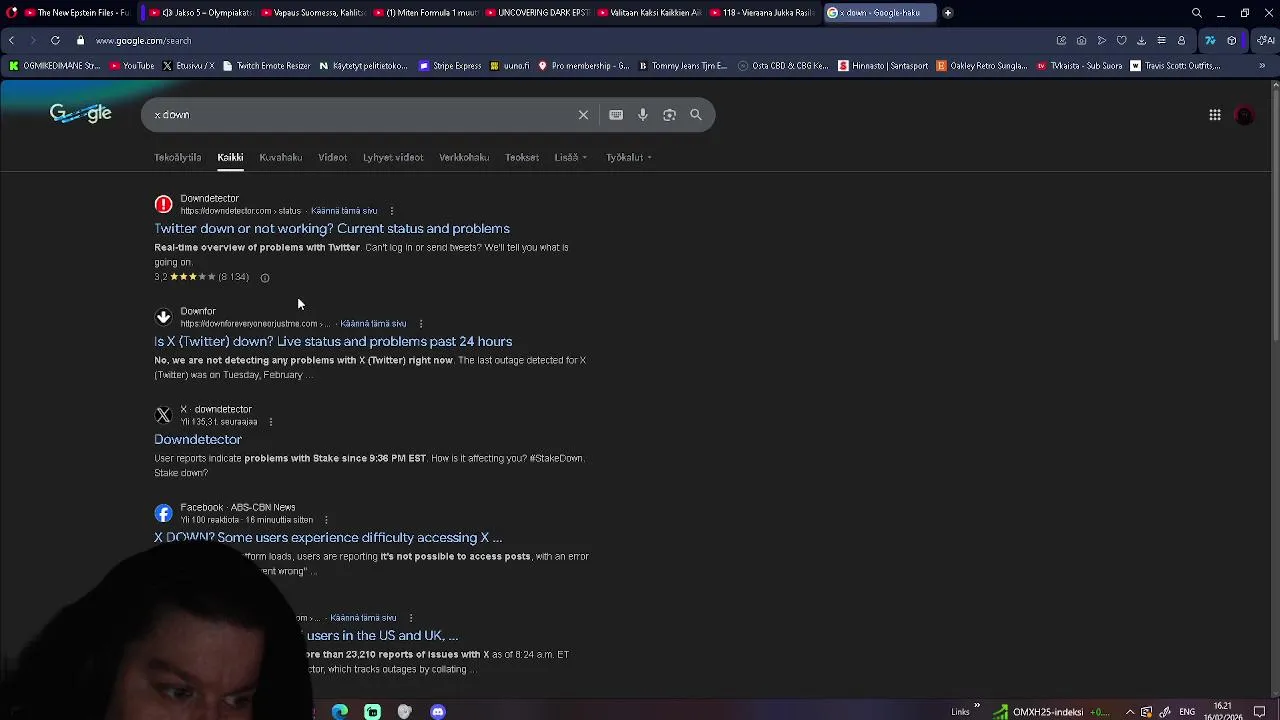Open OMXH25-indeksi taskbar widget
1280x720 pixels.
[1050, 712]
